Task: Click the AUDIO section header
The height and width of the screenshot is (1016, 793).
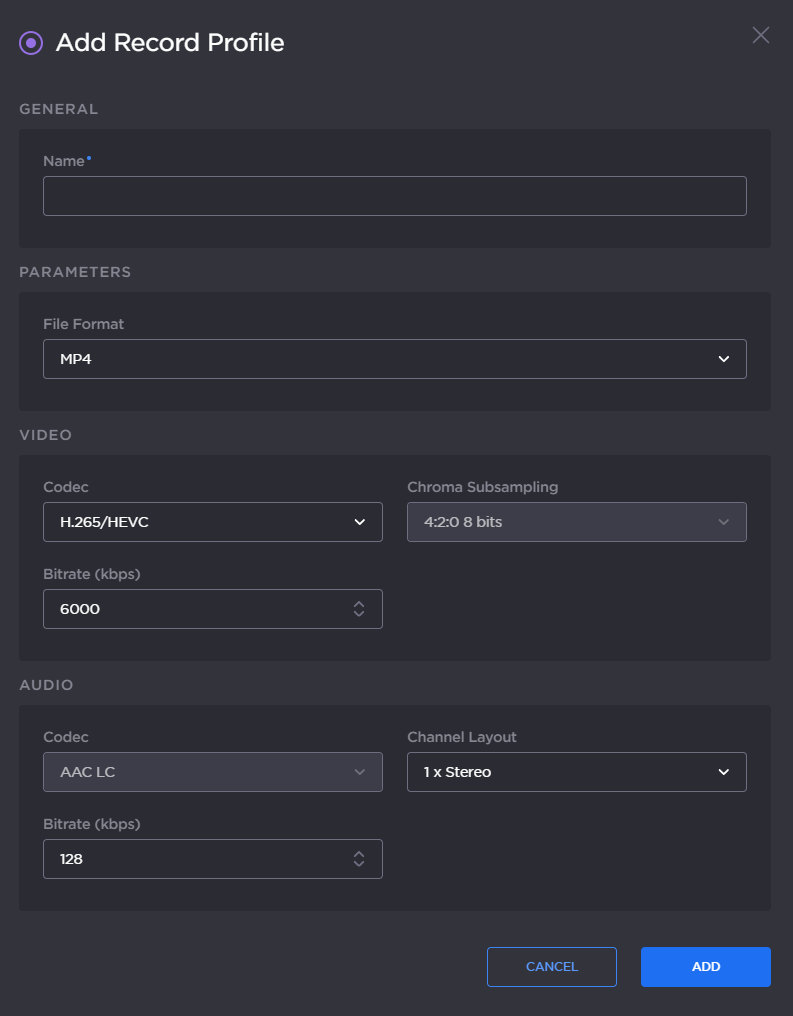Action: [x=46, y=684]
